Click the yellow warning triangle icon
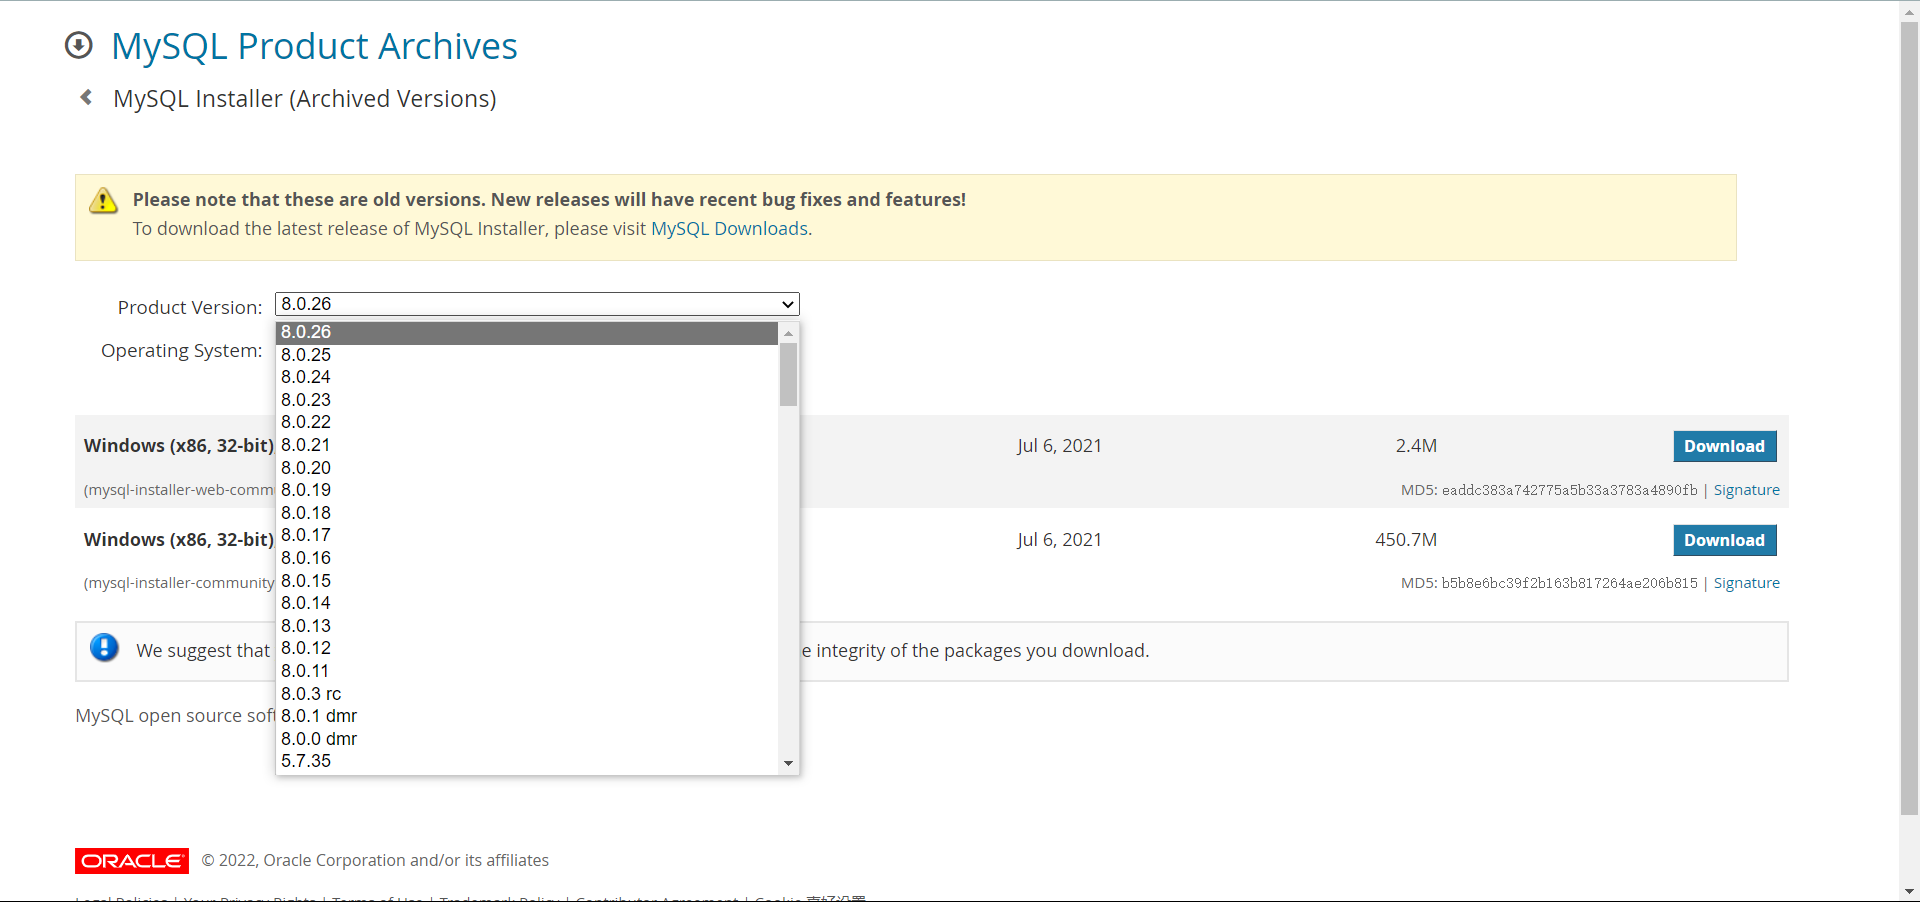The image size is (1920, 902). click(x=103, y=200)
